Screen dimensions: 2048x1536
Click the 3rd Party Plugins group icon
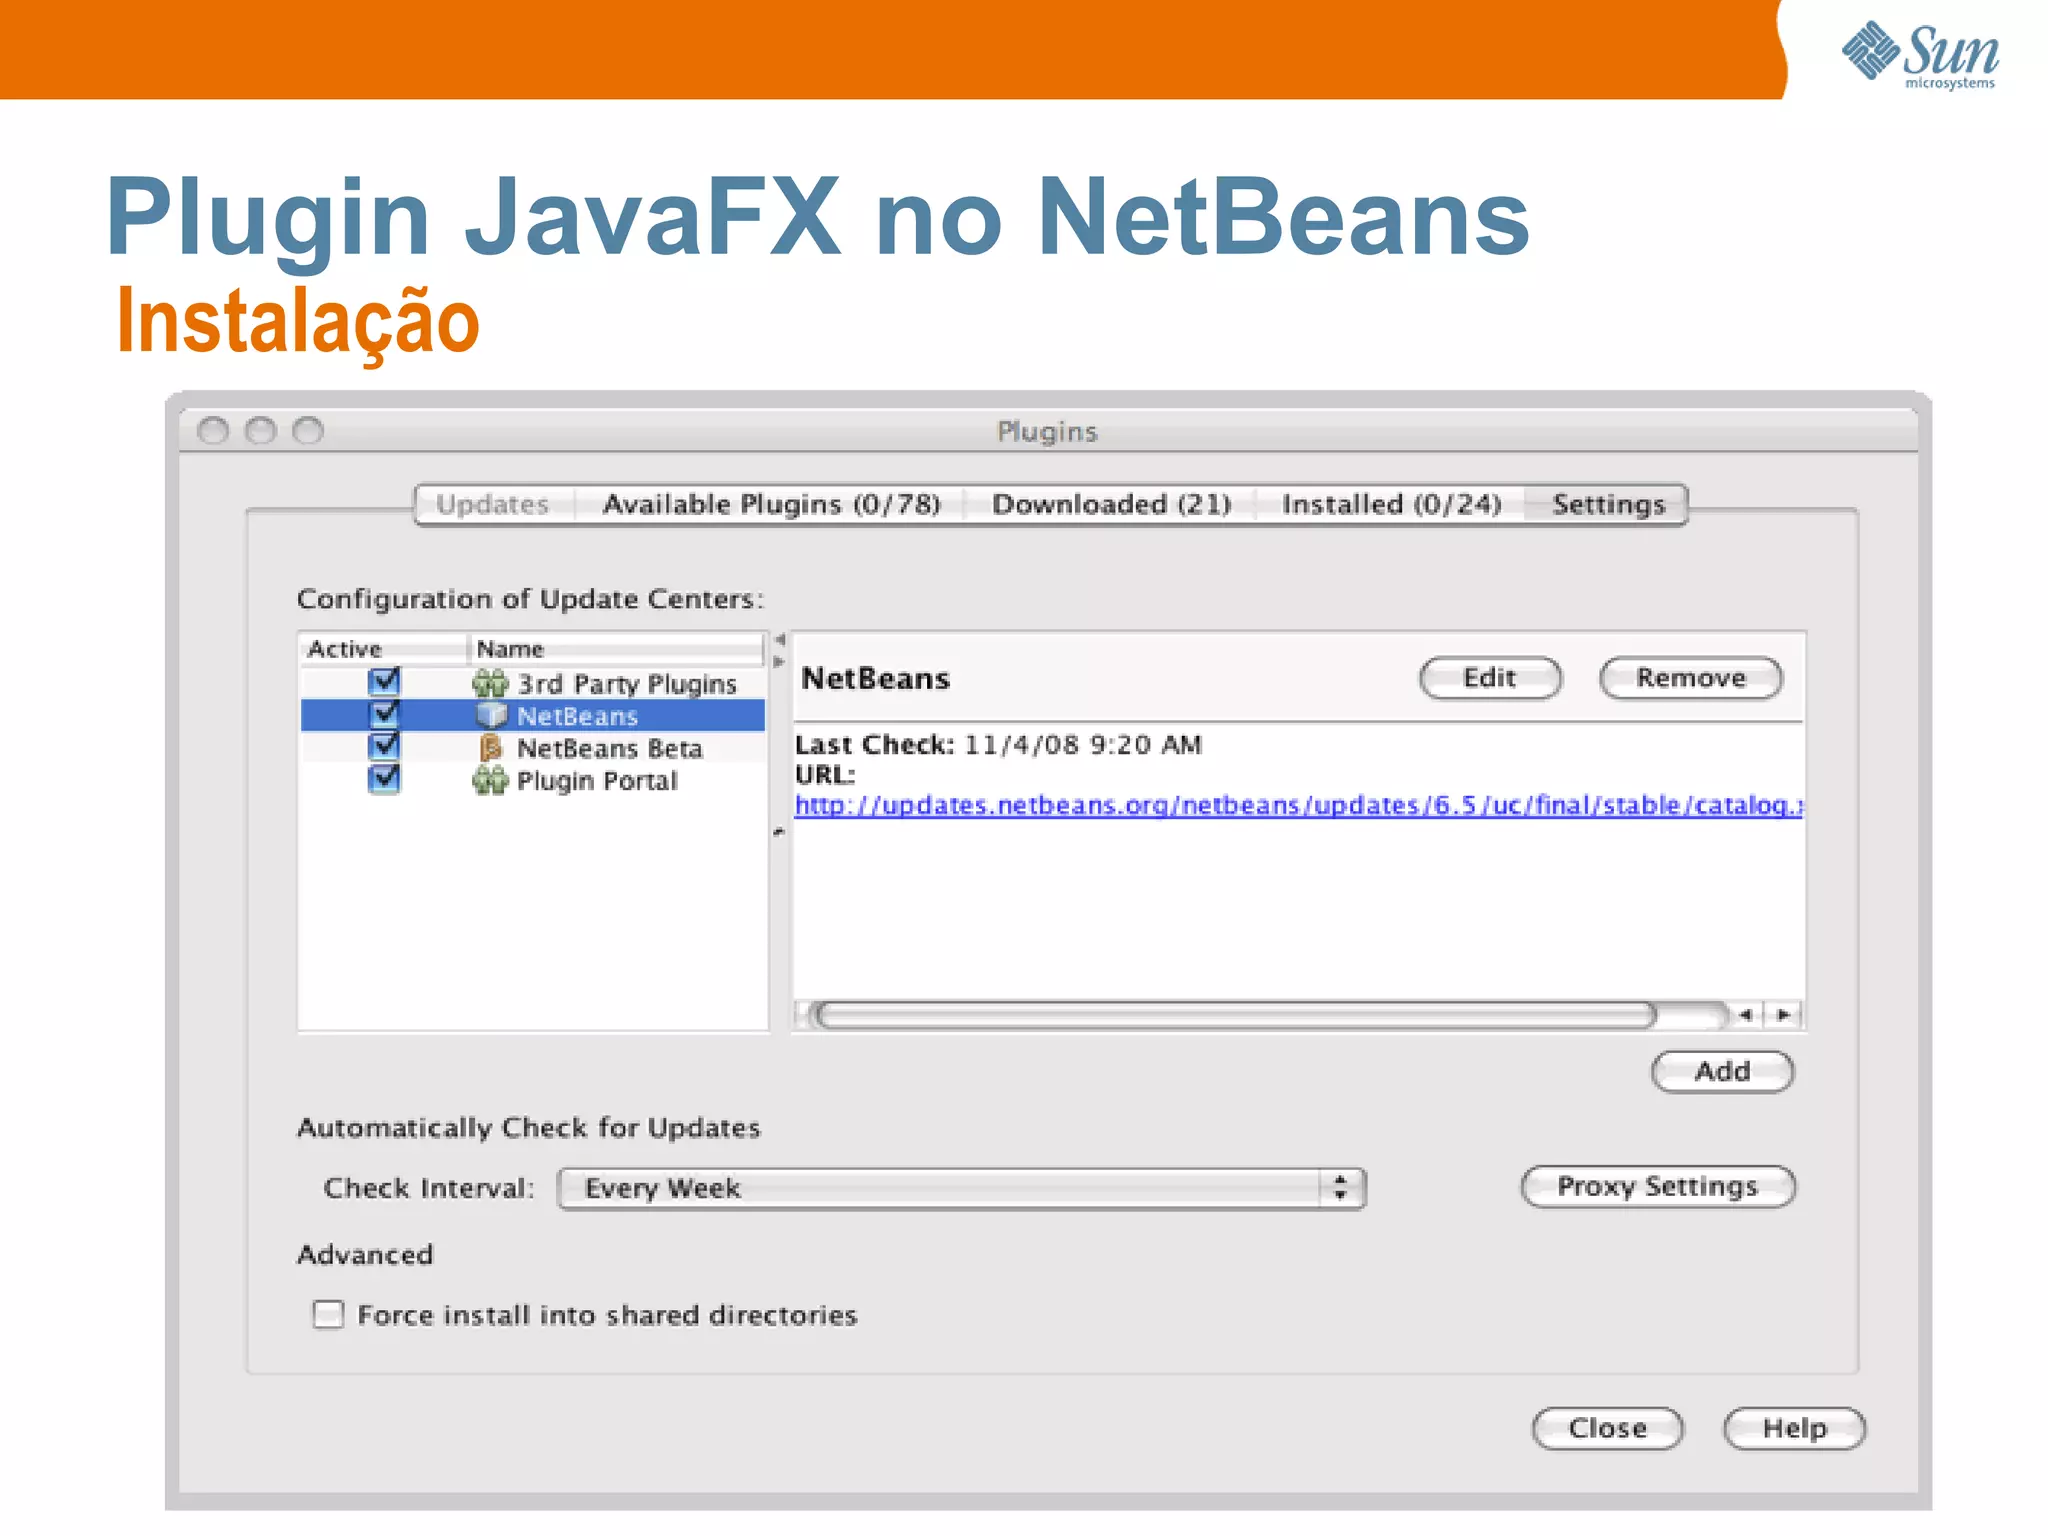[x=490, y=684]
